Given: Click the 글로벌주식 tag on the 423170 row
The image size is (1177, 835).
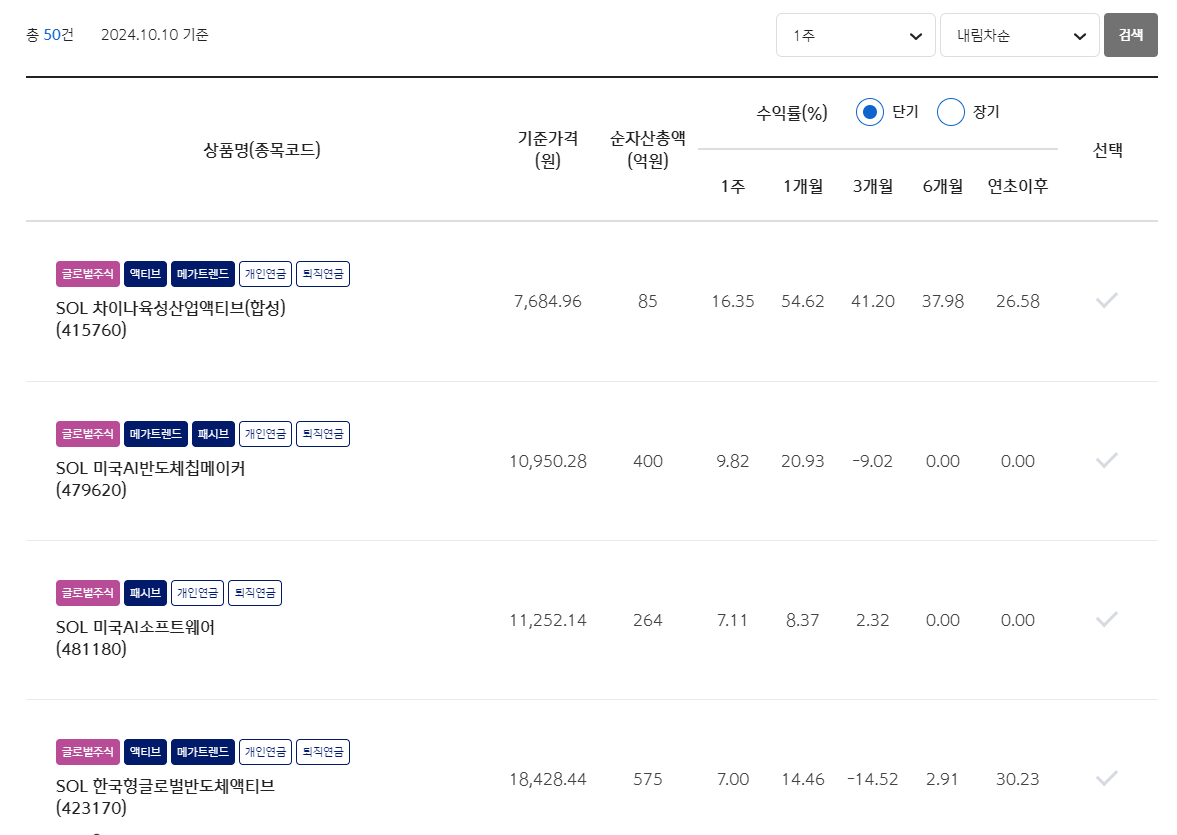Looking at the screenshot, I should click(88, 752).
